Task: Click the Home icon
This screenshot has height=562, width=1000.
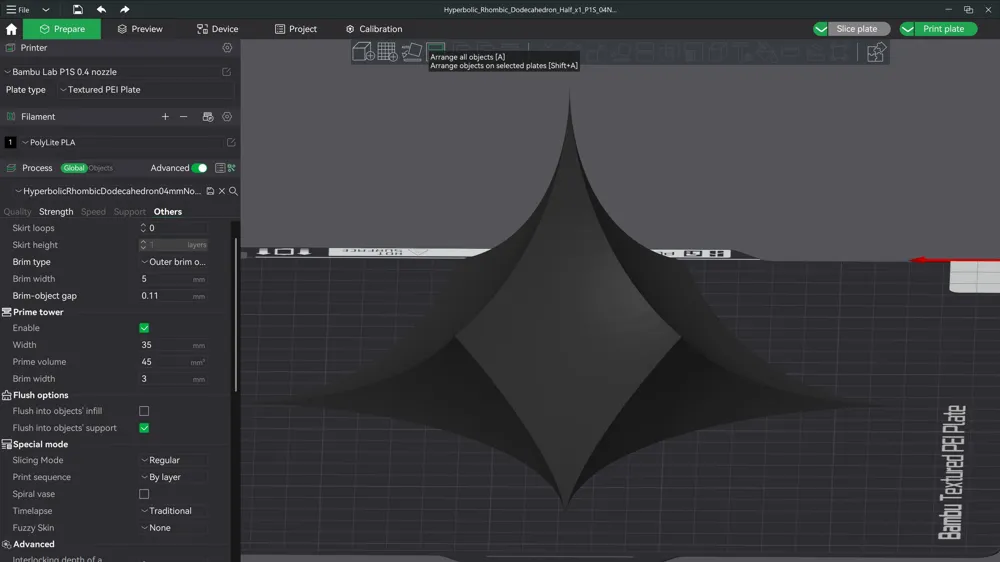Action: click(11, 29)
